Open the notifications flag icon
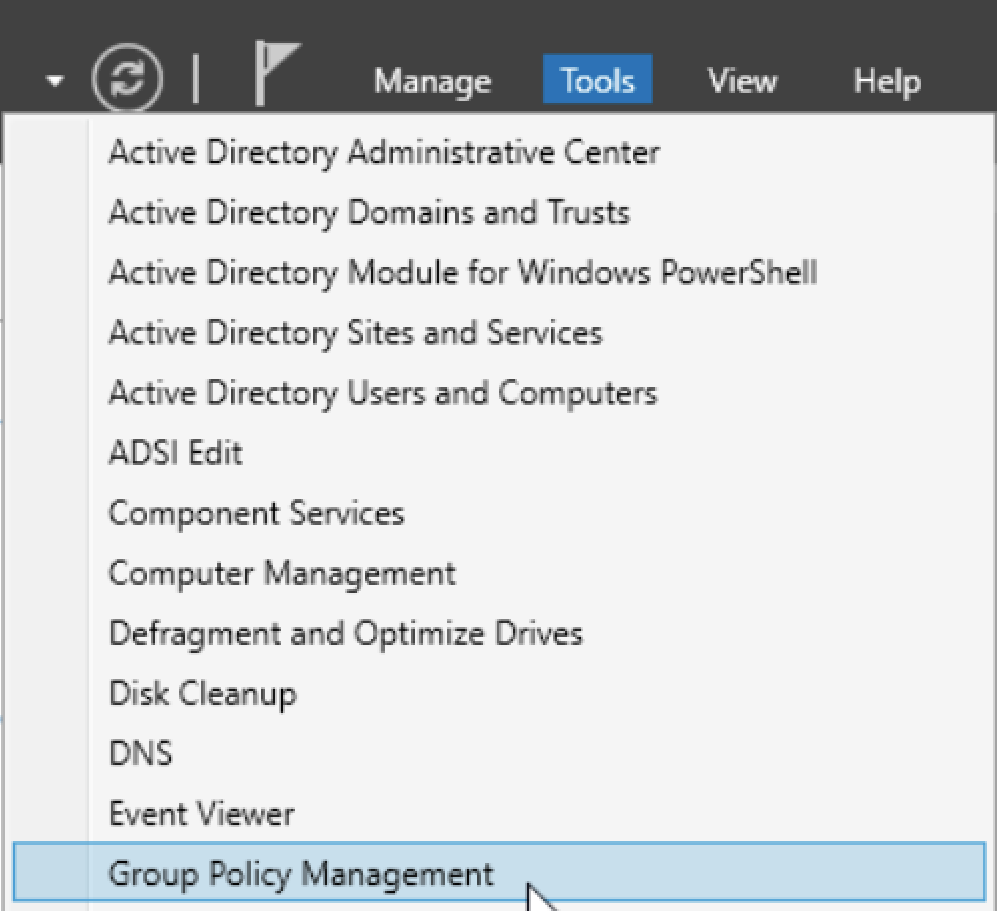 (276, 73)
